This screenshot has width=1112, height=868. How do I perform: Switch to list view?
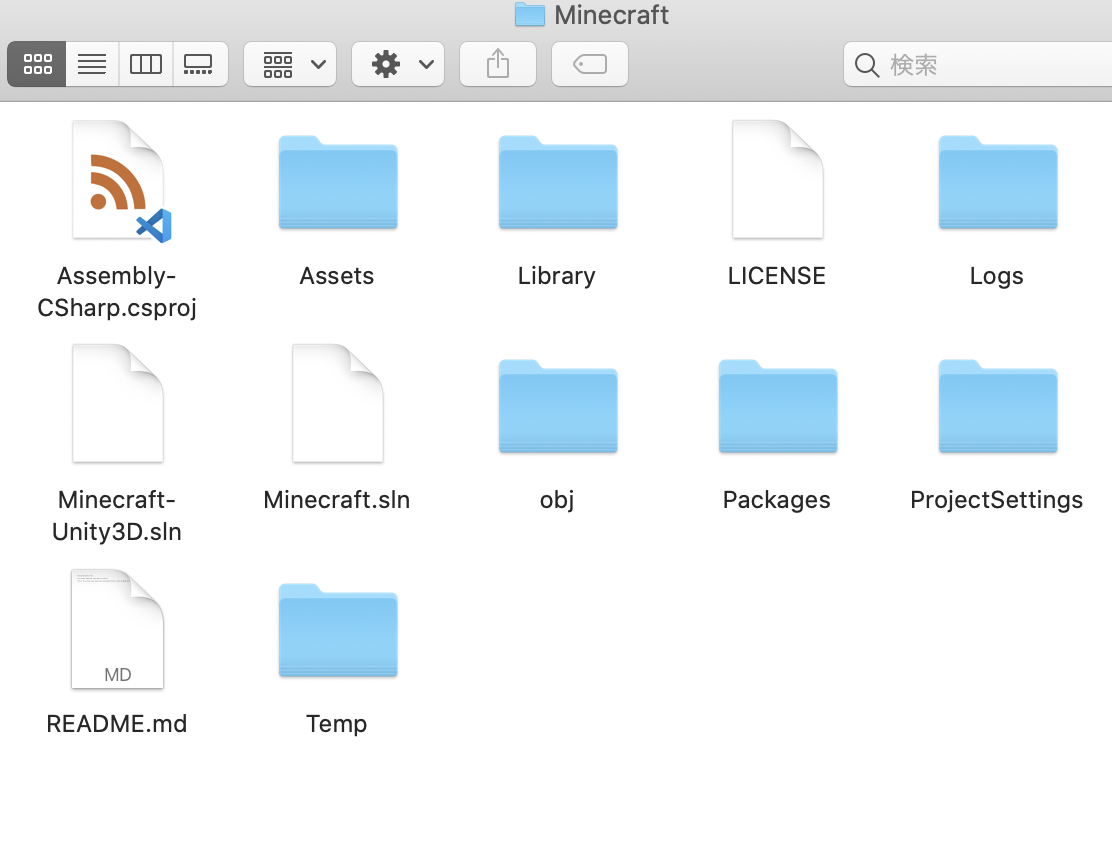(x=92, y=64)
